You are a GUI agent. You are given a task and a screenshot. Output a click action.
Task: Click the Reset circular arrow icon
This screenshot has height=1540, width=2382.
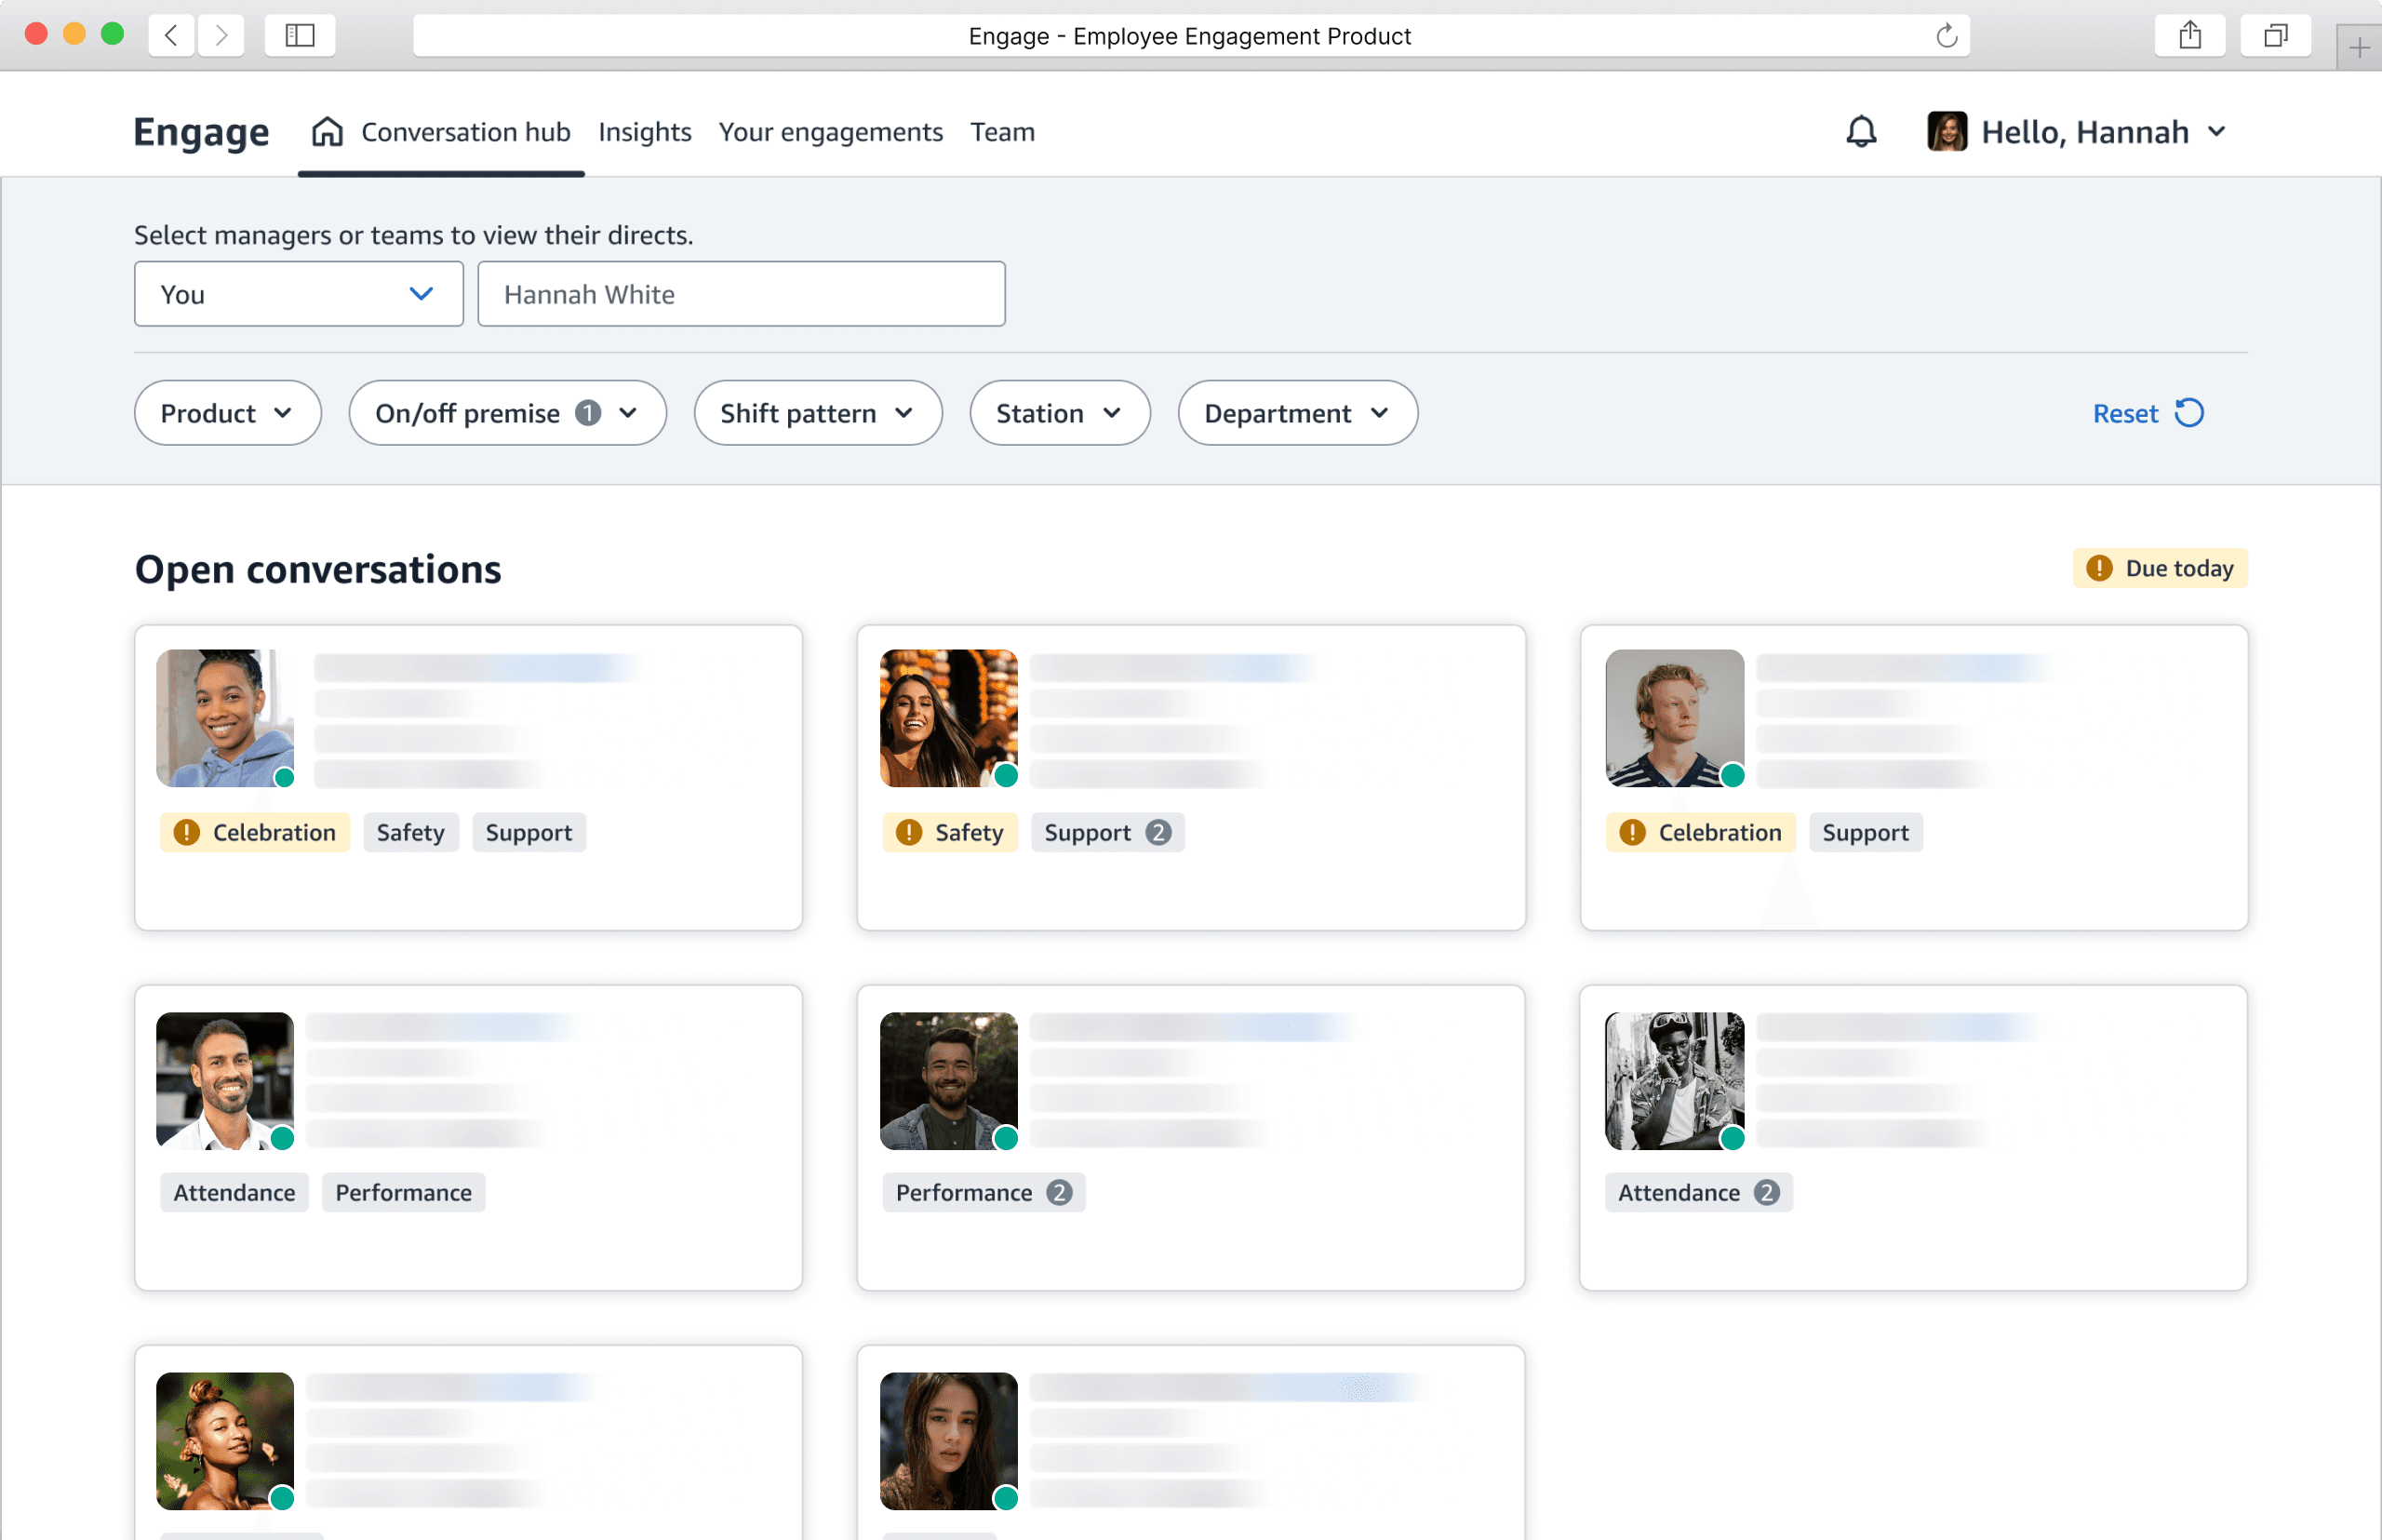coord(2190,413)
